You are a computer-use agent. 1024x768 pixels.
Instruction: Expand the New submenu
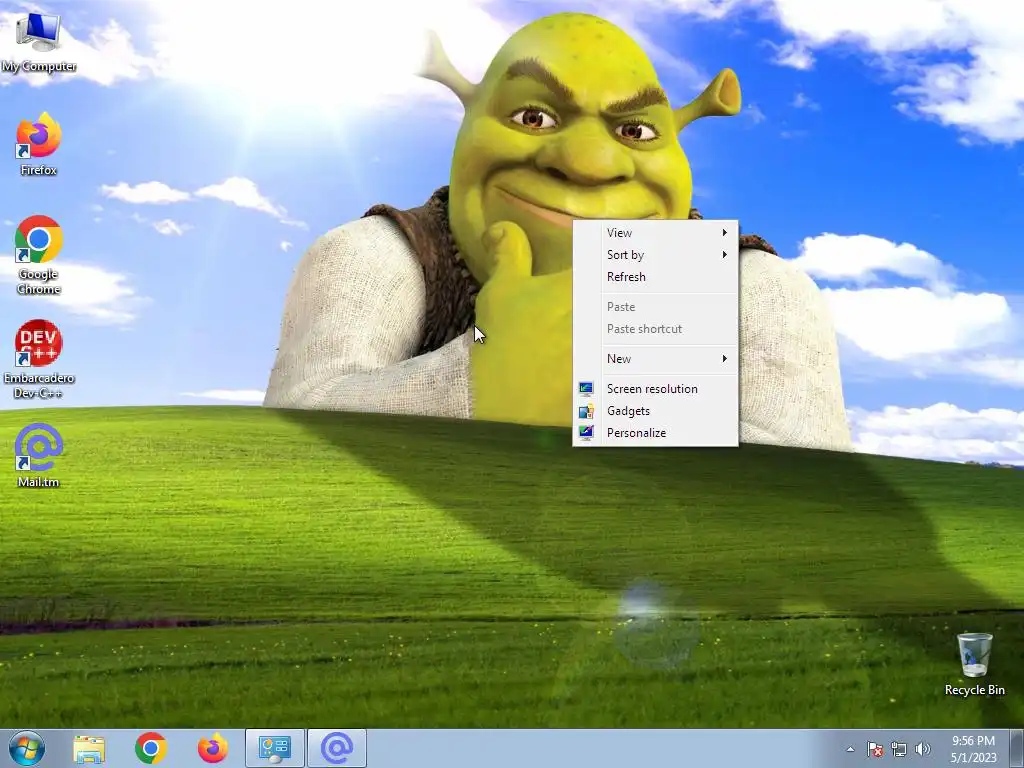pyautogui.click(x=655, y=359)
